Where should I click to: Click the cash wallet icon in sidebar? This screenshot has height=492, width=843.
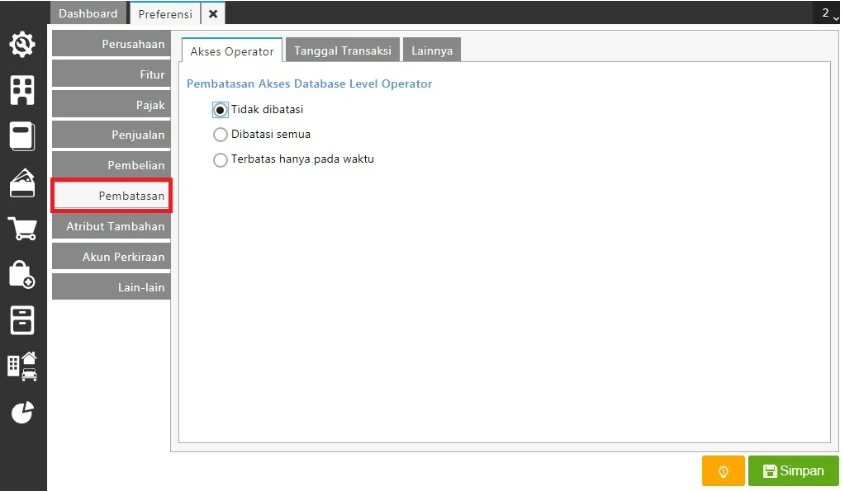click(22, 182)
